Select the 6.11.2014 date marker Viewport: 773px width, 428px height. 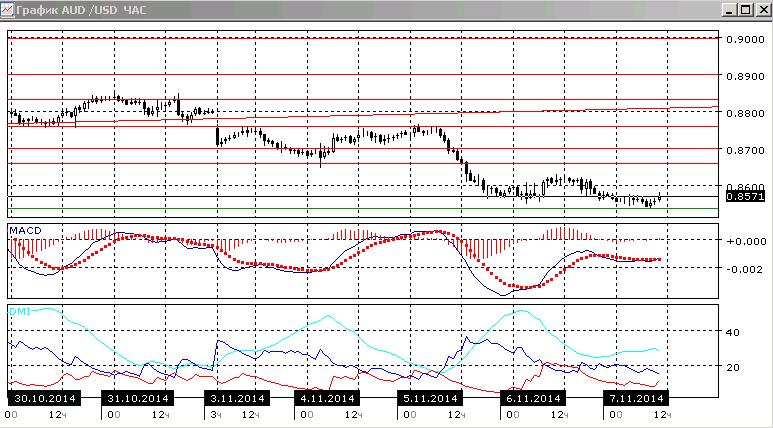tap(533, 398)
